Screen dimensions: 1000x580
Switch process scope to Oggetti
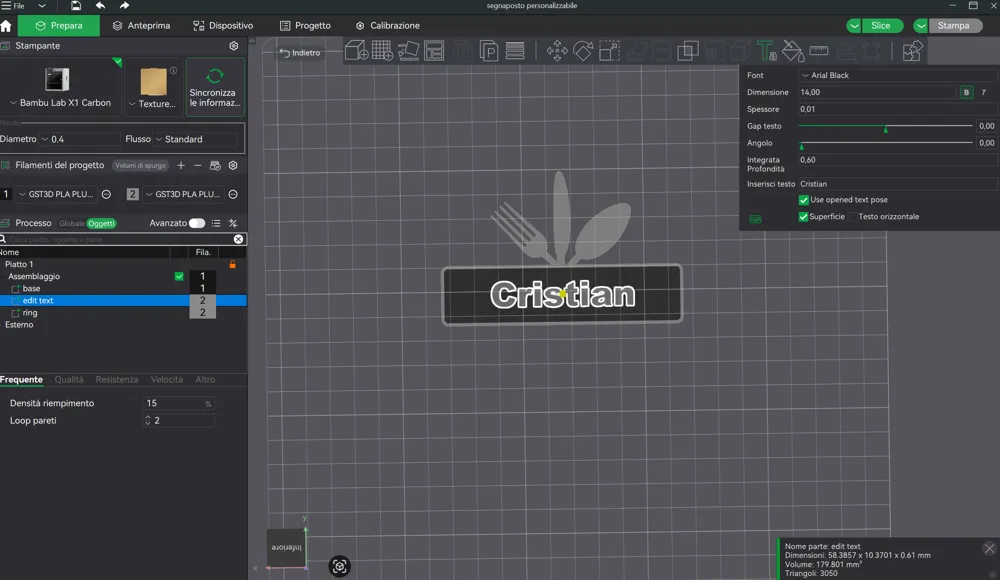point(101,223)
